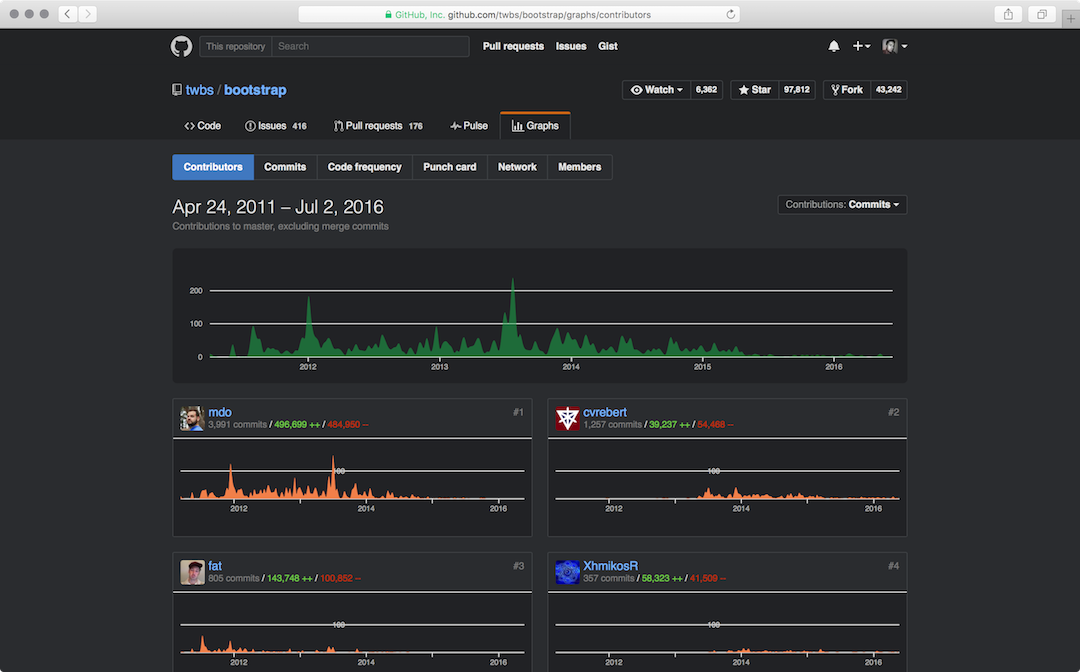Open mdo's profile link
The width and height of the screenshot is (1080, 672).
220,412
